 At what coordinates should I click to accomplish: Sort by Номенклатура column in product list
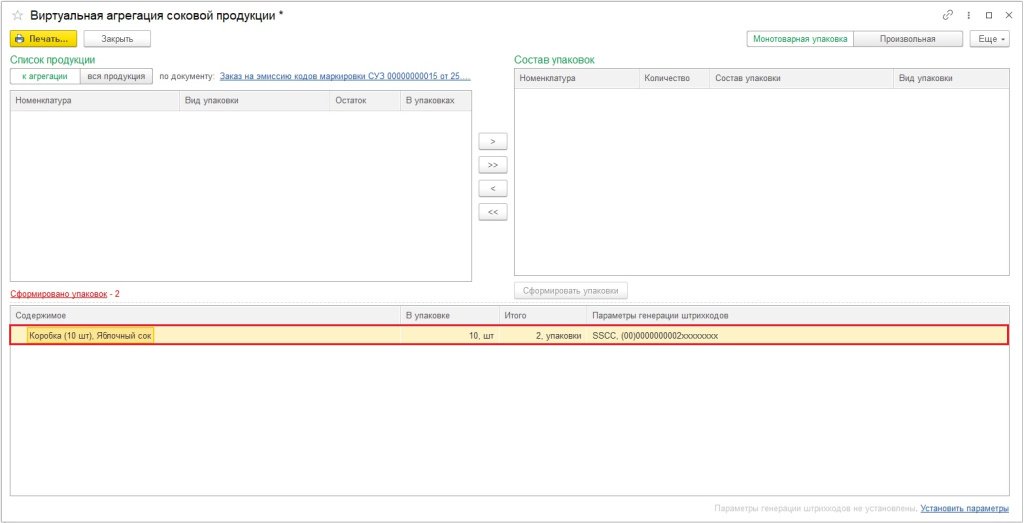pyautogui.click(x=94, y=100)
